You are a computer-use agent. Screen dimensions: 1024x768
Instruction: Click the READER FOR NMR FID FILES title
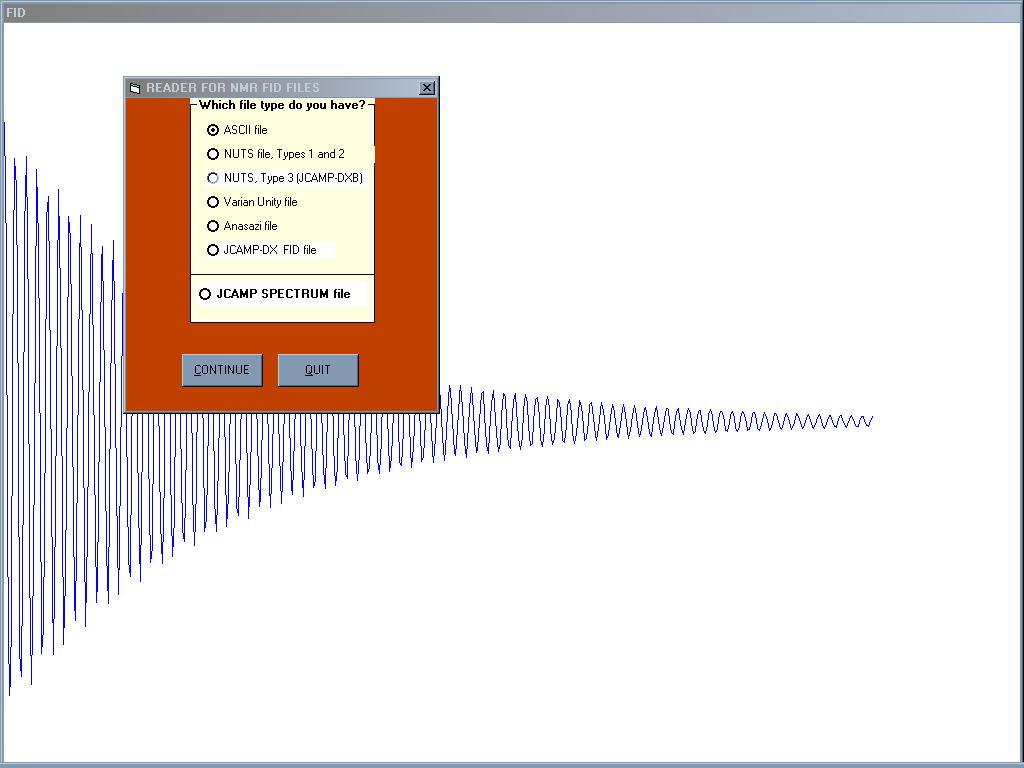pos(232,88)
